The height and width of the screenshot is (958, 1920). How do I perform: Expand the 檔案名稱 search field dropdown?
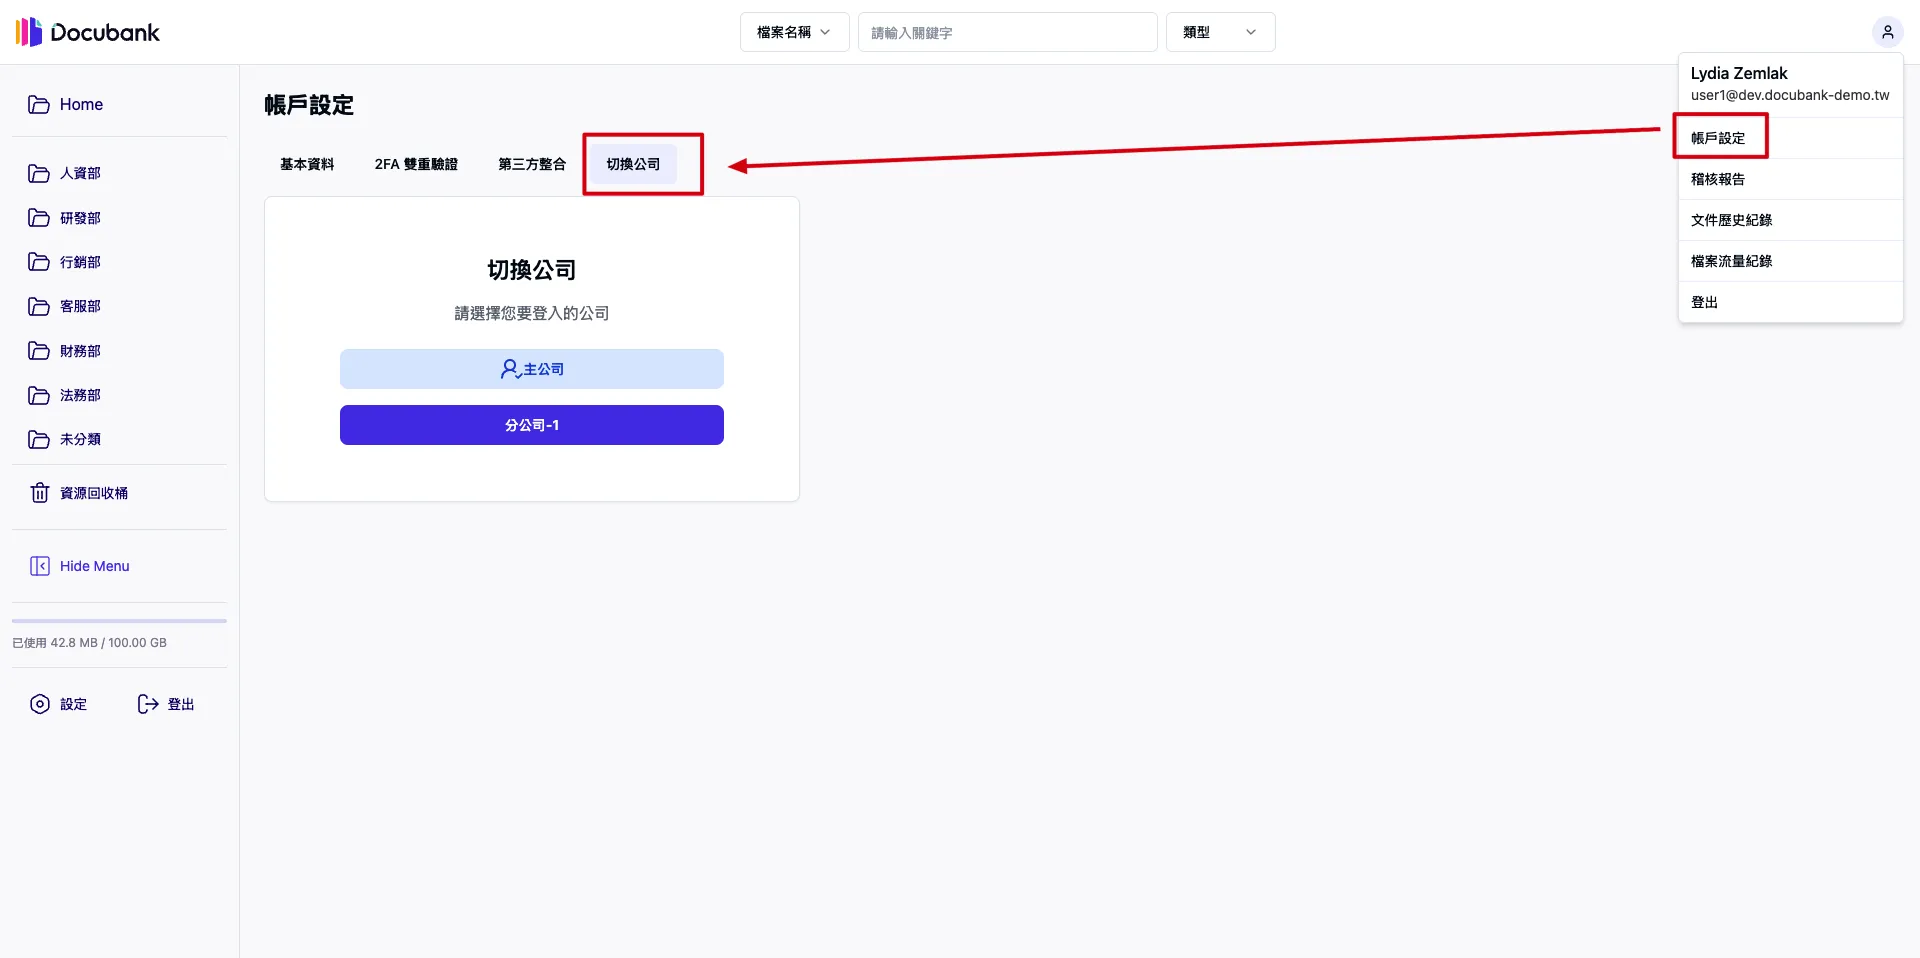(x=794, y=32)
